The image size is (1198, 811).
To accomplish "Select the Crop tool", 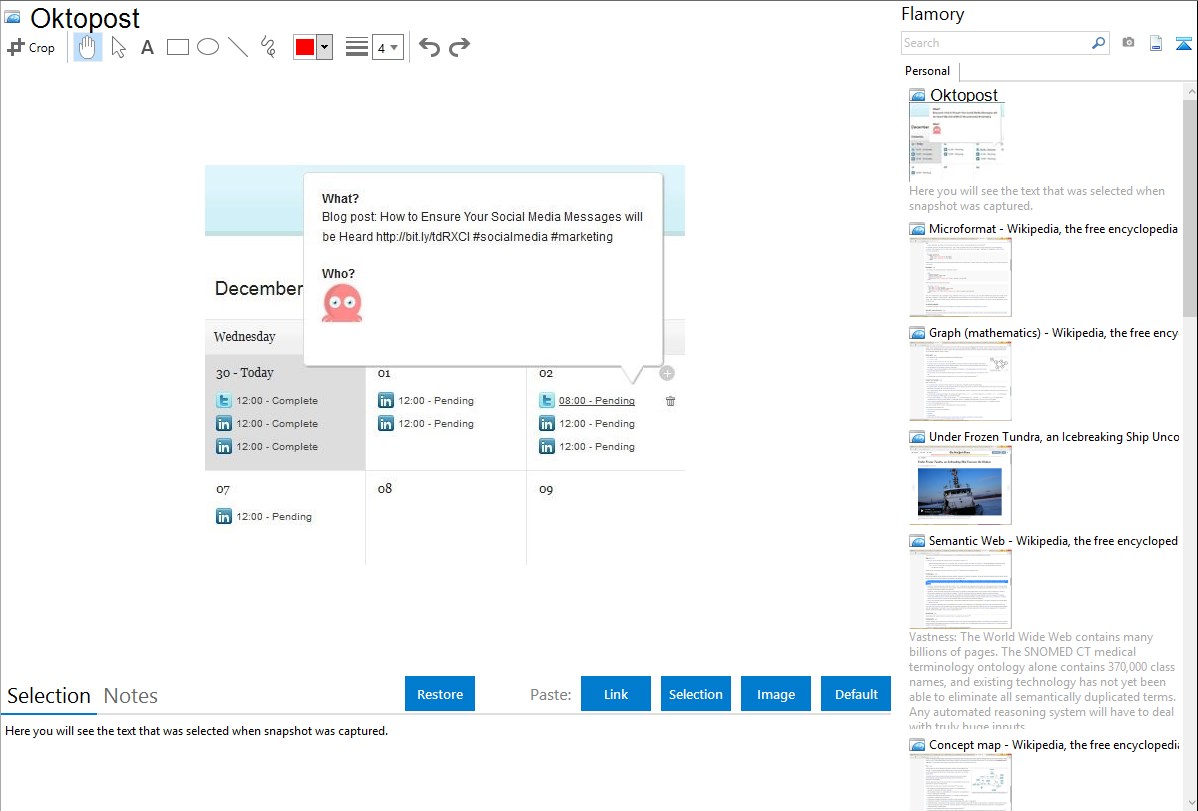I will click(31, 47).
